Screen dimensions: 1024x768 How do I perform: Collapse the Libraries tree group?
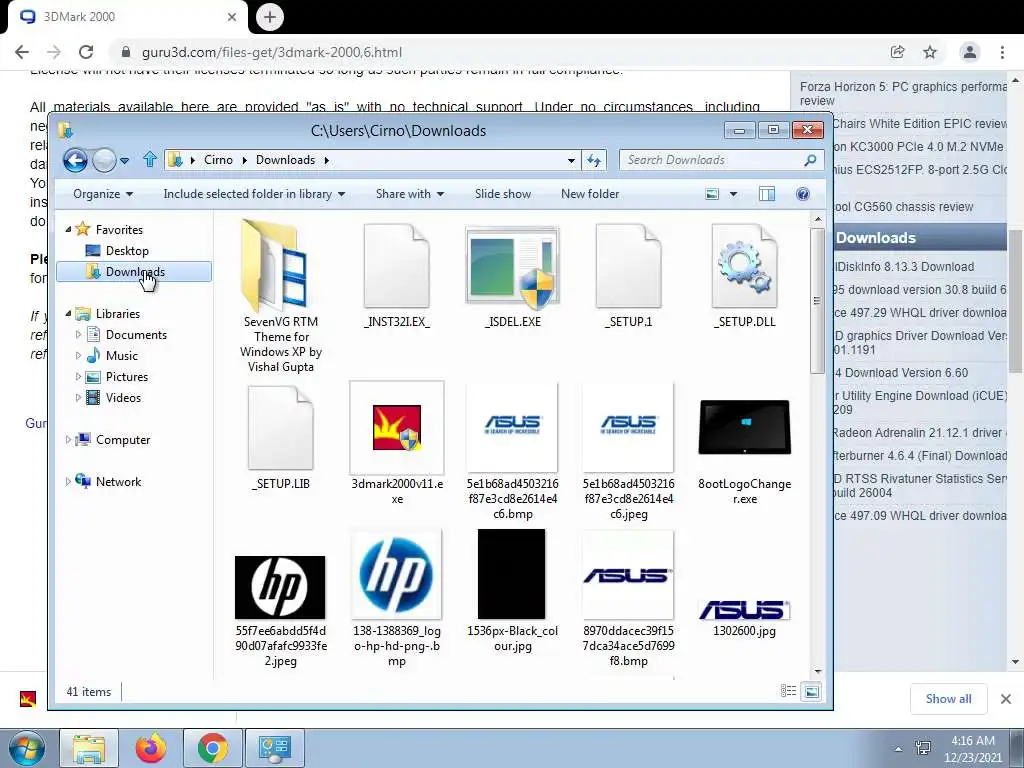click(x=68, y=313)
